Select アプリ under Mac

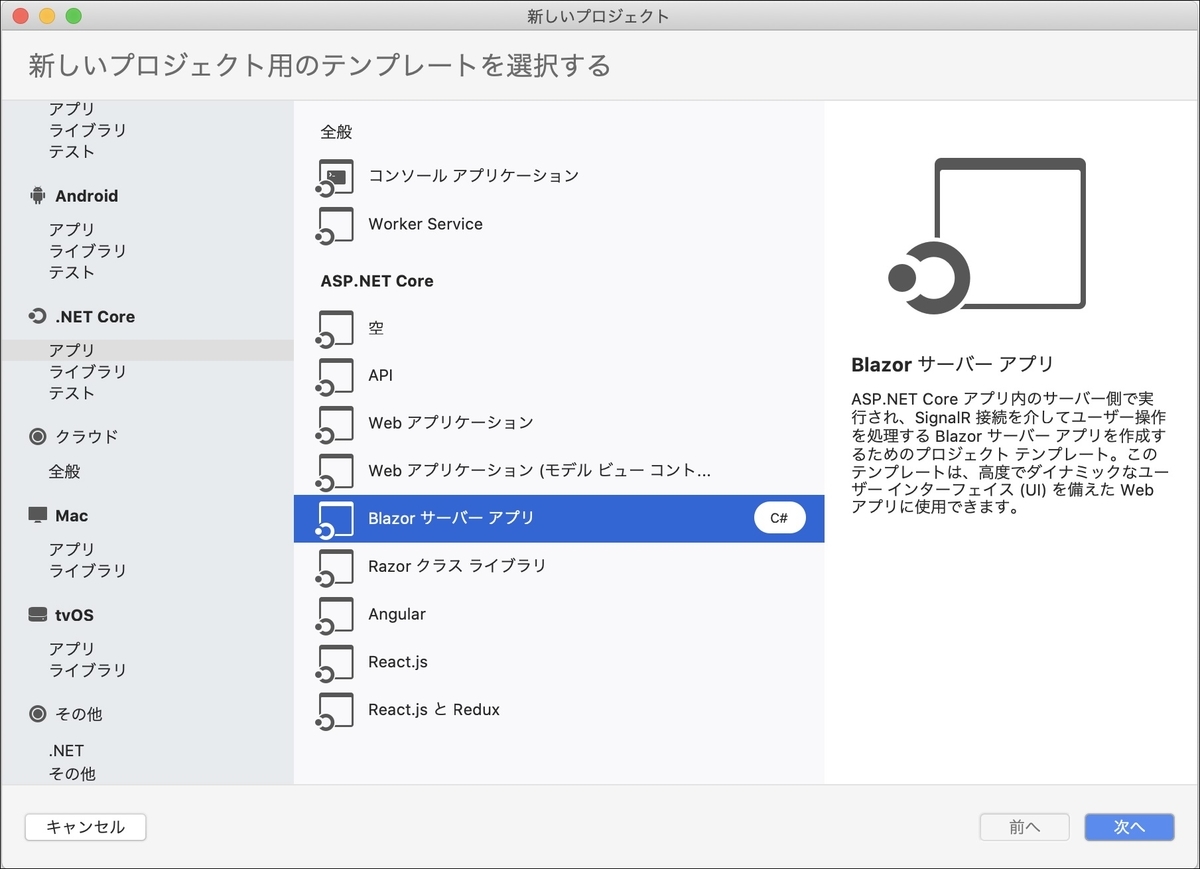[72, 549]
